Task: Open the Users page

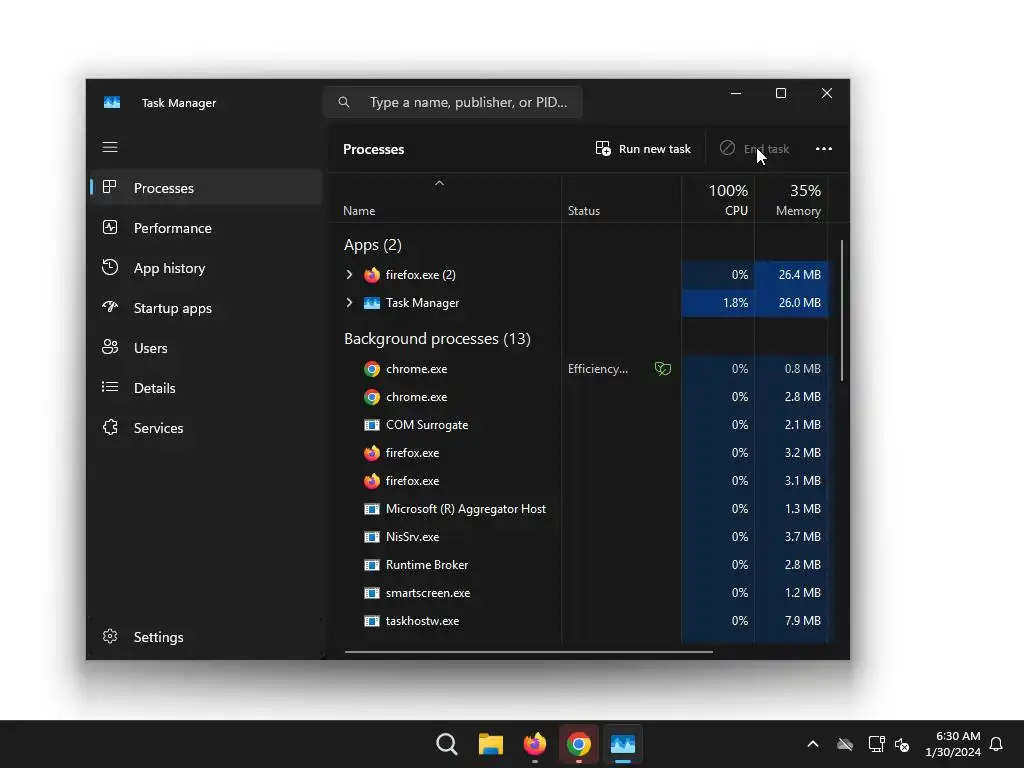Action: pyautogui.click(x=206, y=347)
